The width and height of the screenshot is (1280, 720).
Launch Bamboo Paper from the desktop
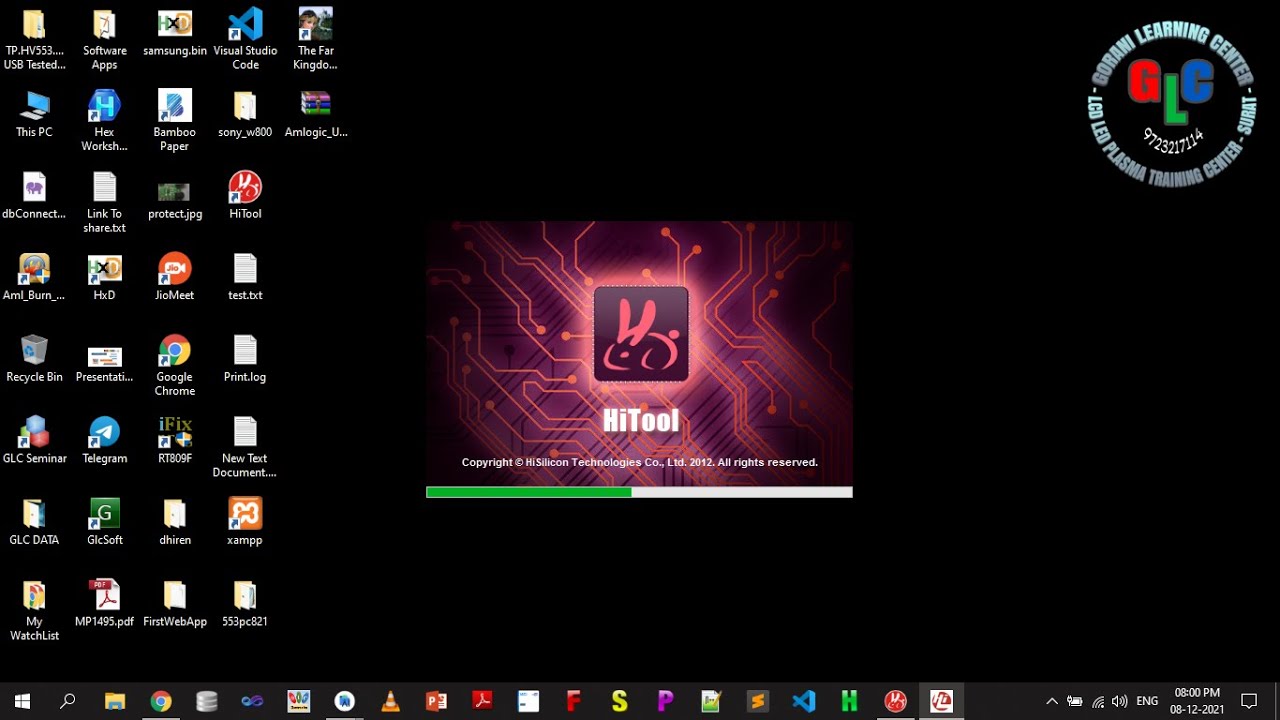click(x=174, y=121)
